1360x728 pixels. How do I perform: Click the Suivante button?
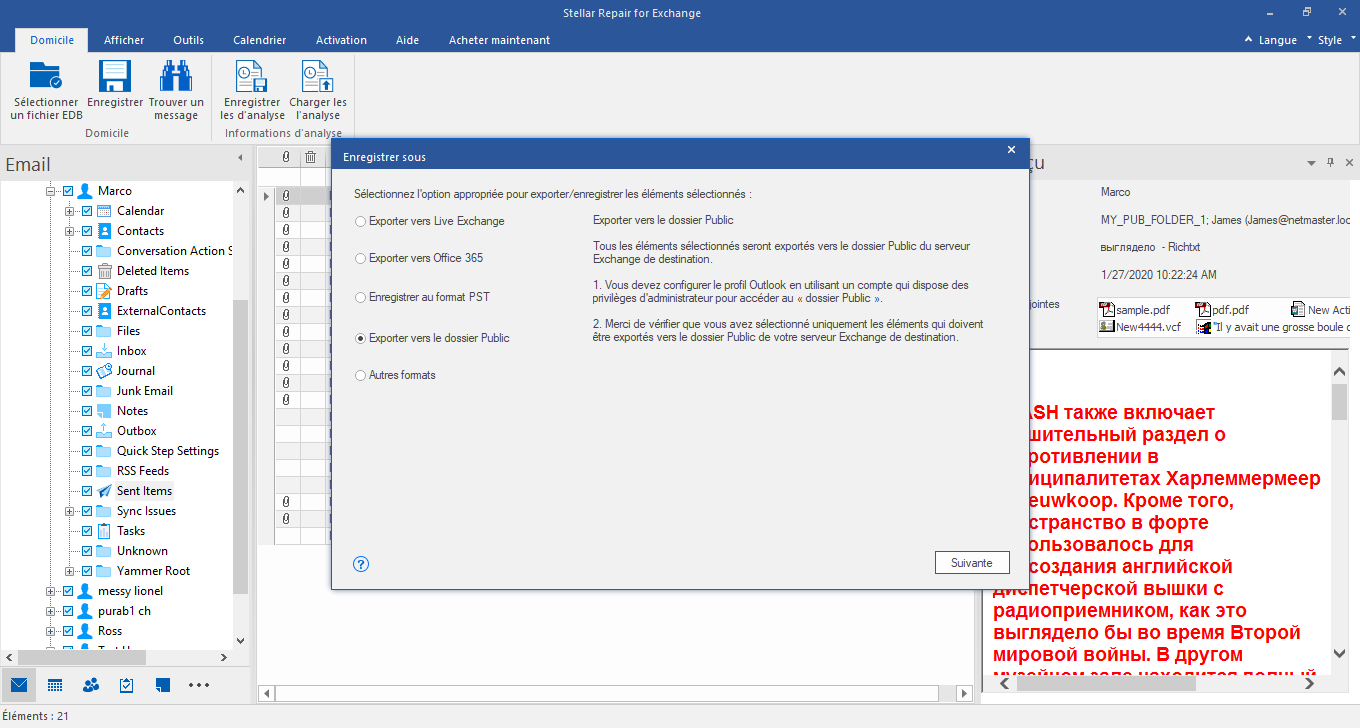[x=972, y=563]
